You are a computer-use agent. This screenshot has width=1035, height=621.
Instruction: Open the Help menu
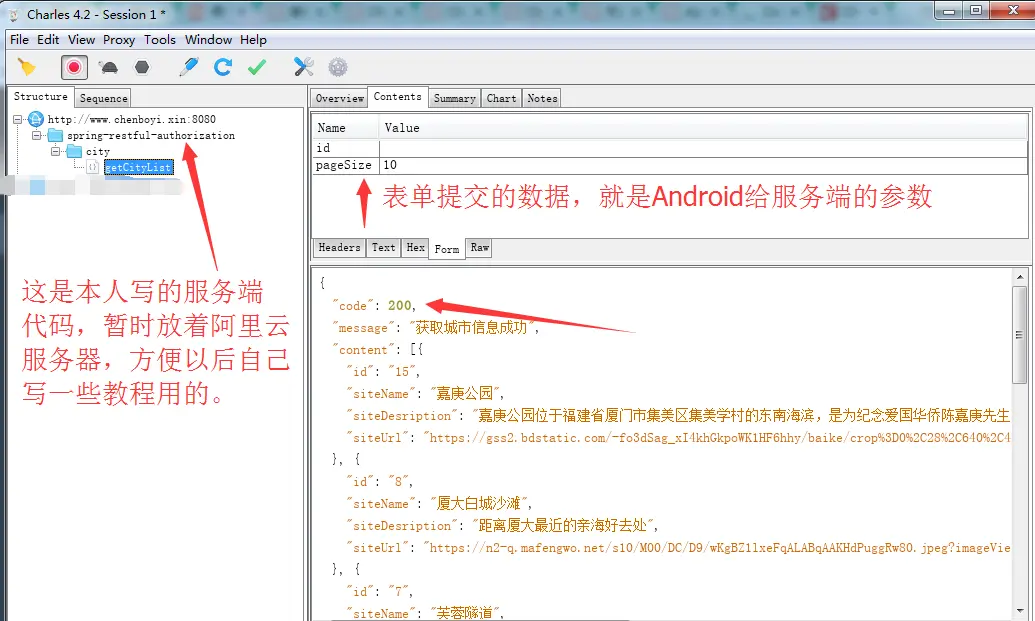pyautogui.click(x=253, y=40)
